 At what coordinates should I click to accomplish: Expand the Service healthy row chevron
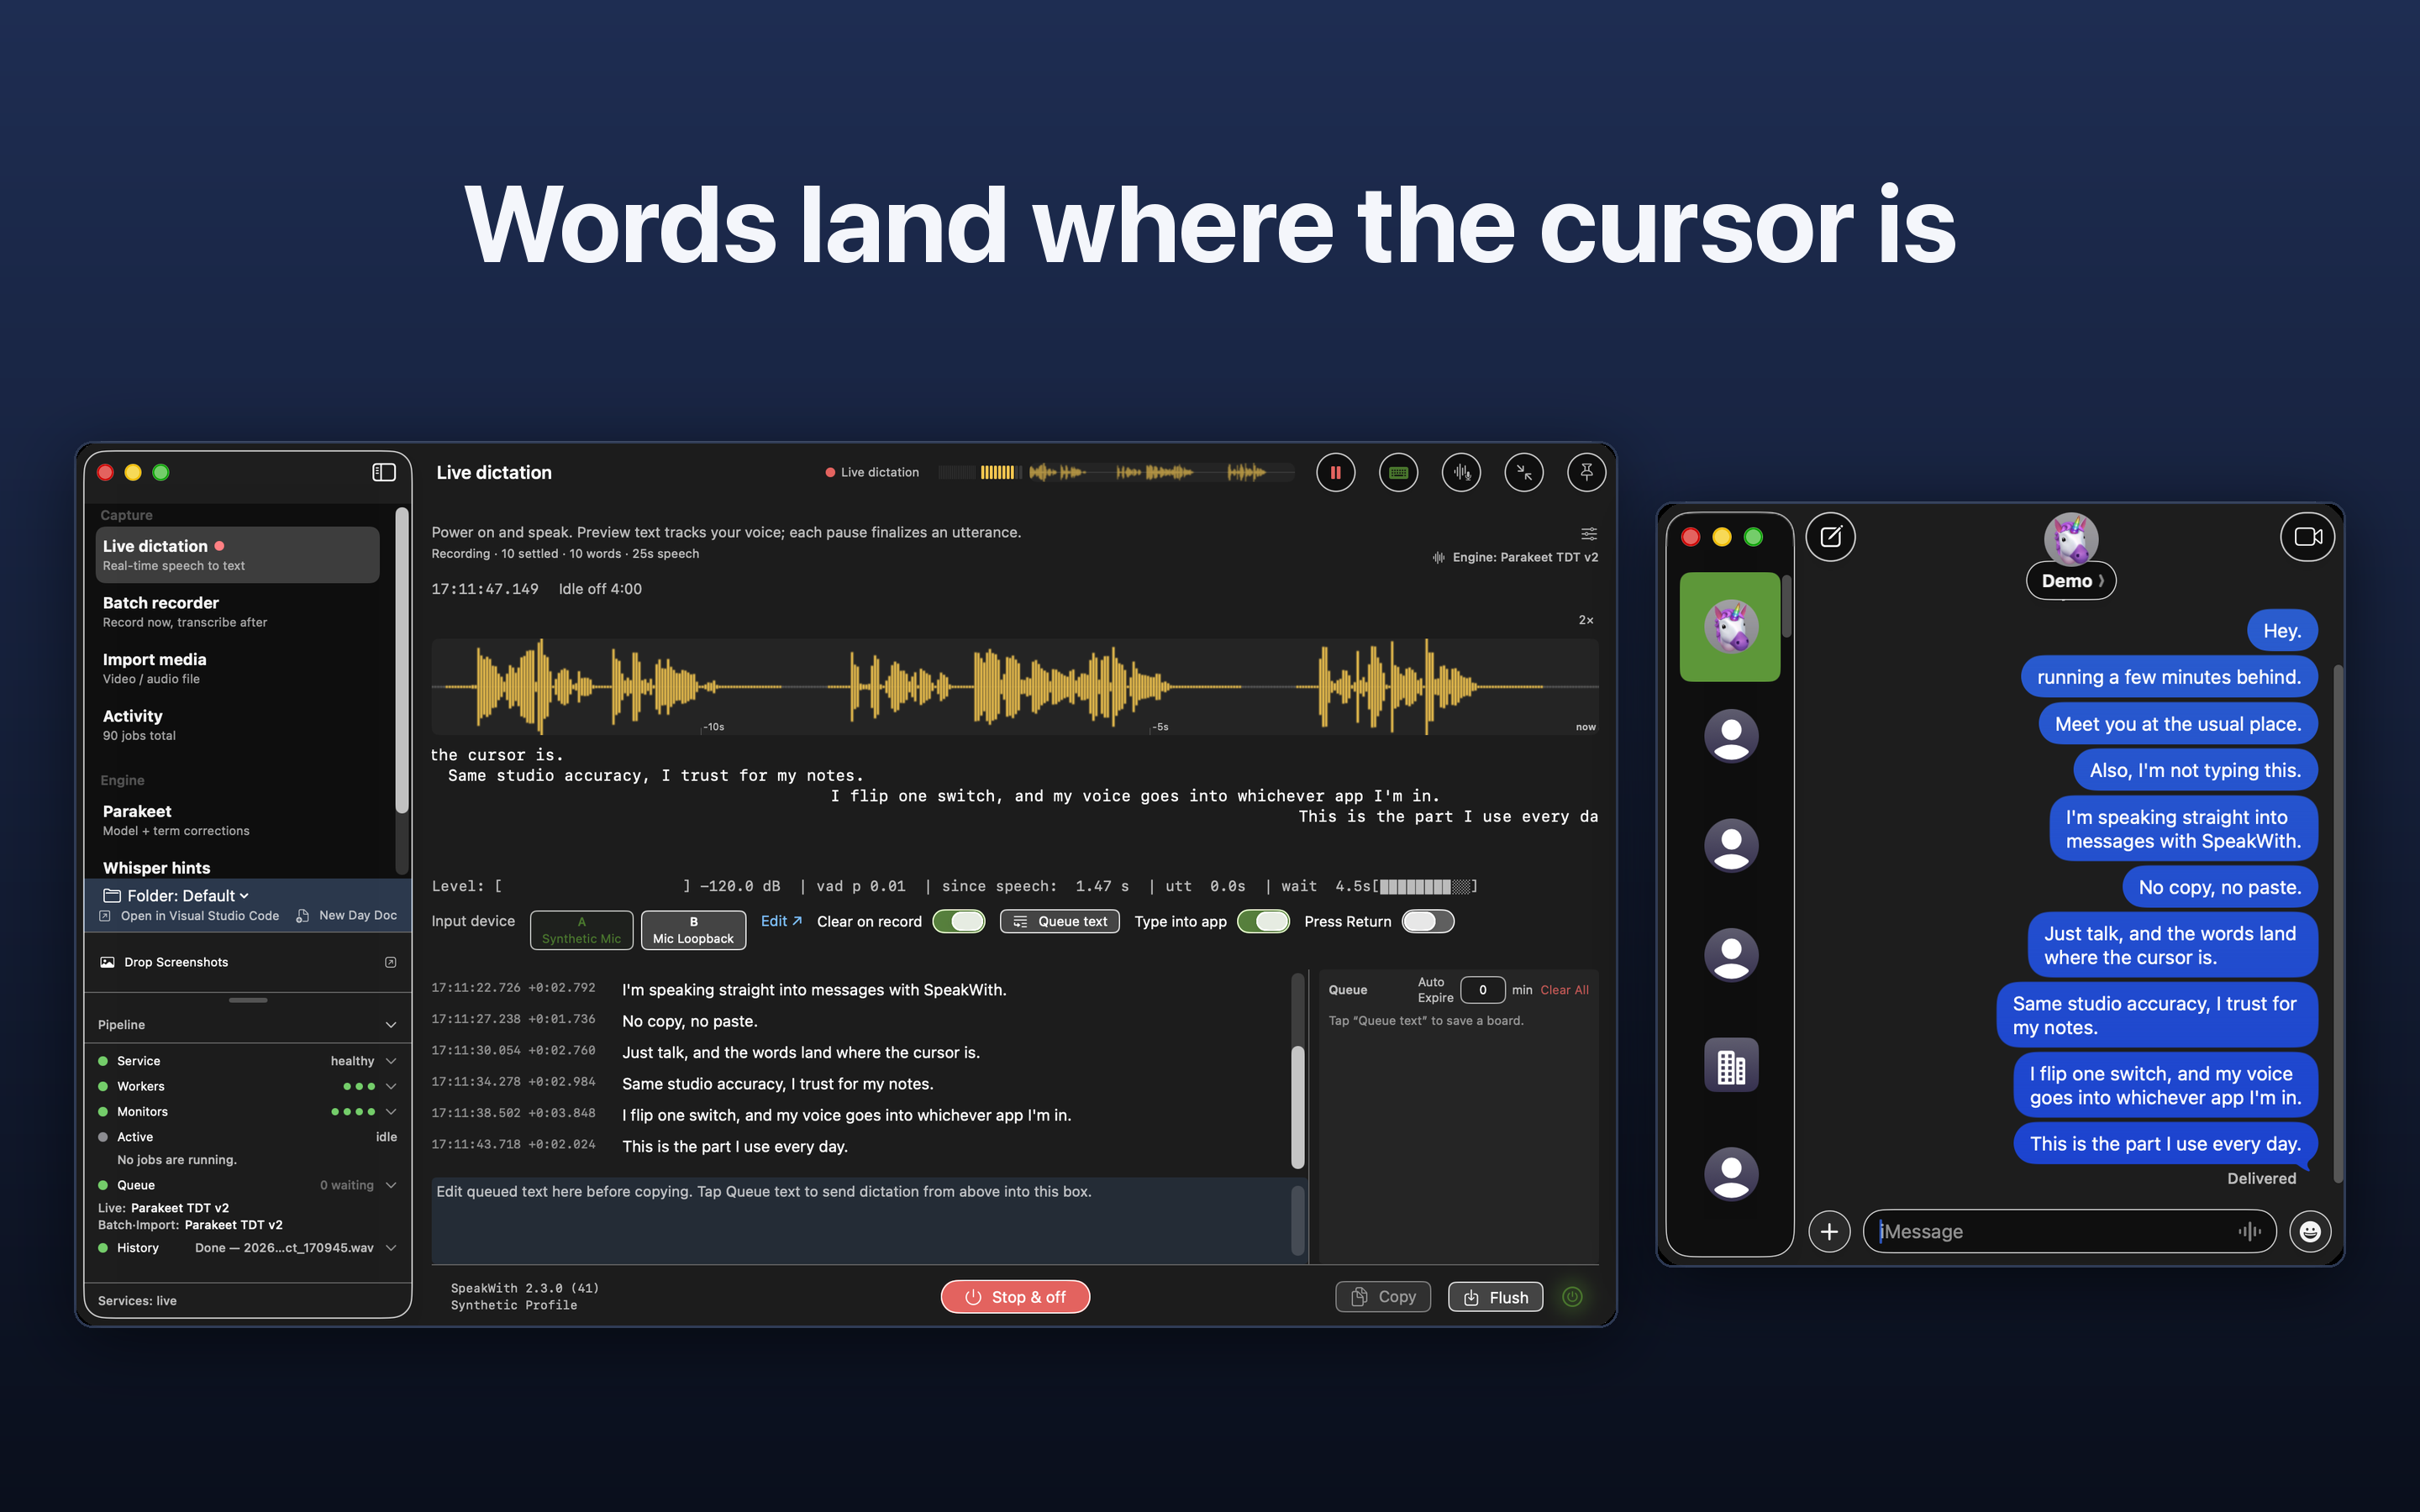tap(391, 1061)
